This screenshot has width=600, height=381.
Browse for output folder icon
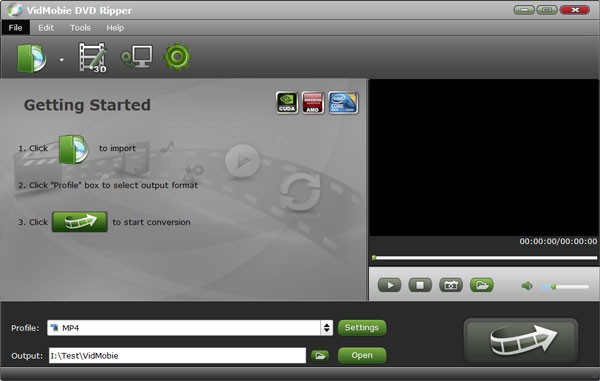(x=320, y=356)
